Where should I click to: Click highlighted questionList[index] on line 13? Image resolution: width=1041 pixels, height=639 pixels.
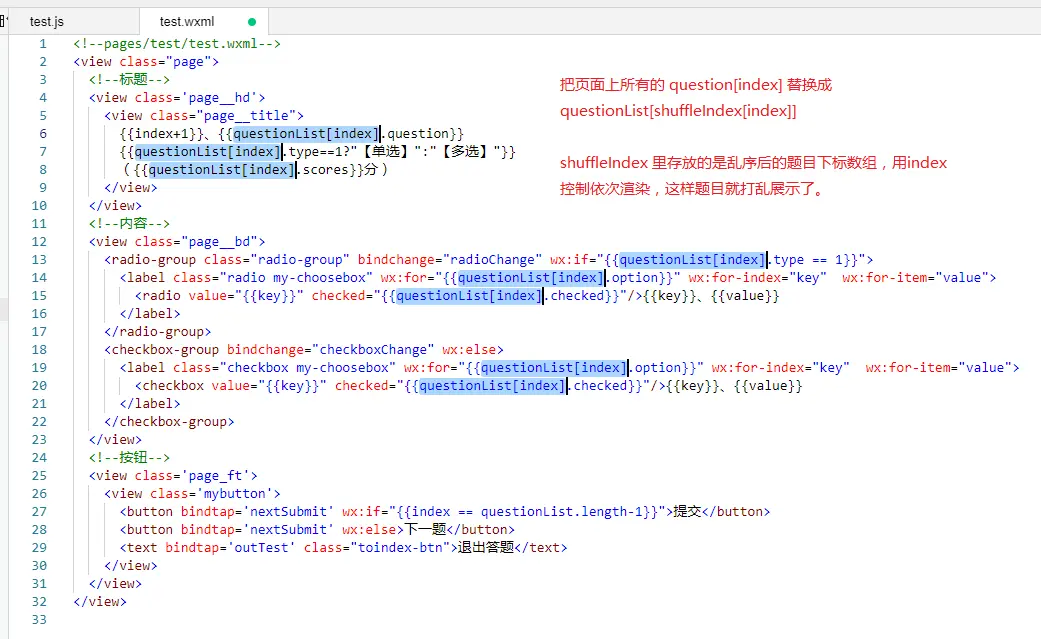pyautogui.click(x=692, y=260)
